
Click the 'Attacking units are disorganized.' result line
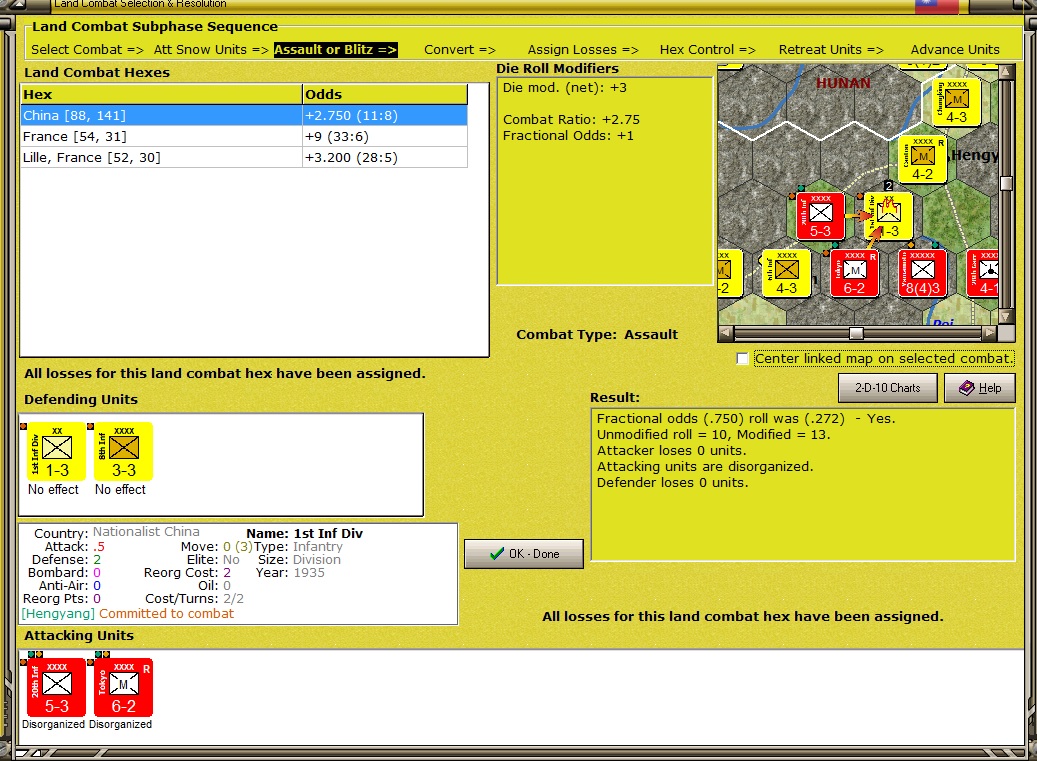click(x=705, y=466)
